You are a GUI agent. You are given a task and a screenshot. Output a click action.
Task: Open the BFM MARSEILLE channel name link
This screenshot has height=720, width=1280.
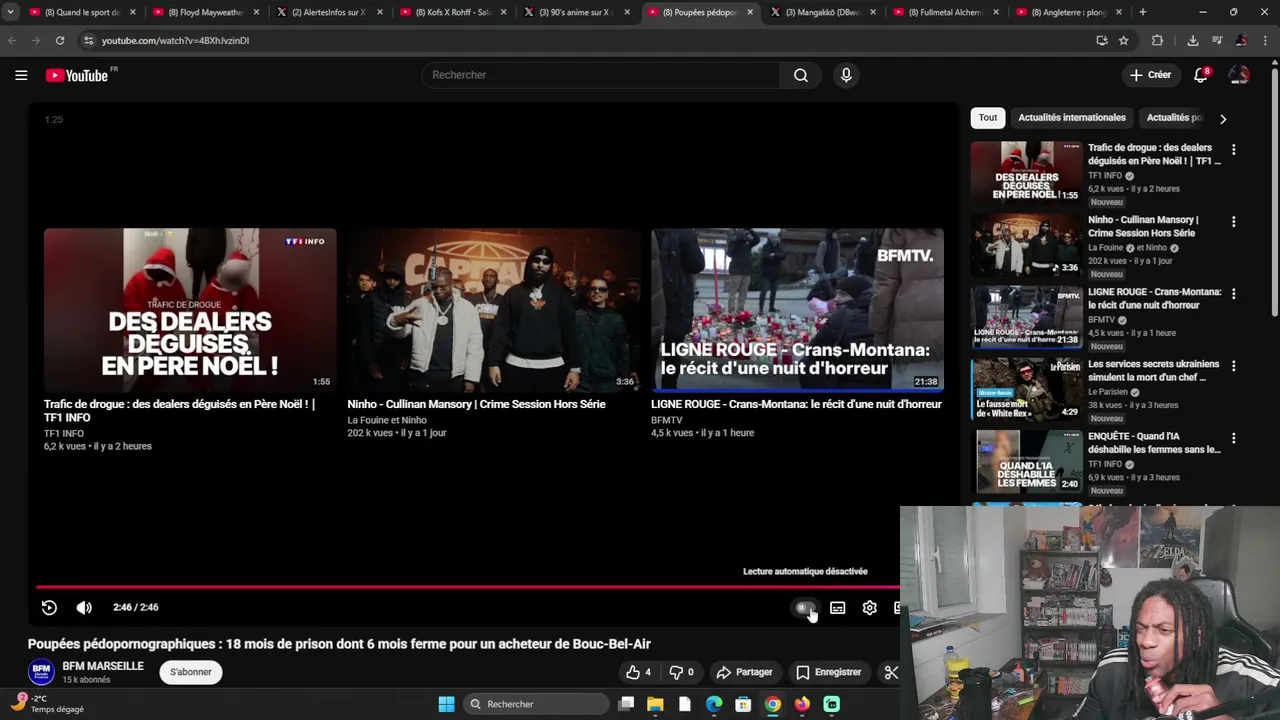click(x=103, y=666)
